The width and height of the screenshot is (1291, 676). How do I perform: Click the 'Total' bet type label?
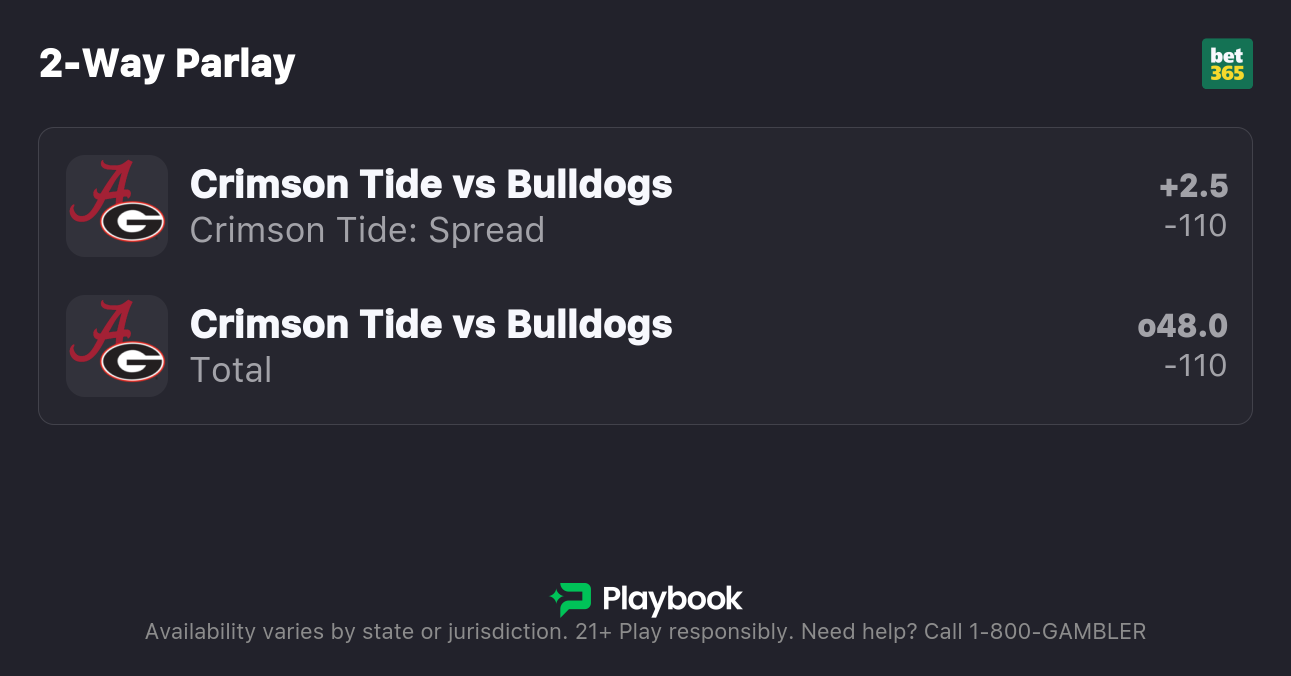(231, 370)
